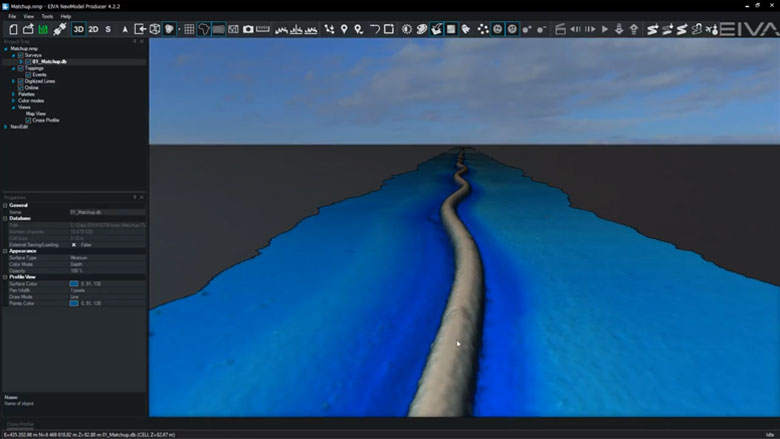Click the ruler measure tool icon
This screenshot has width=780, height=439.
point(263,29)
